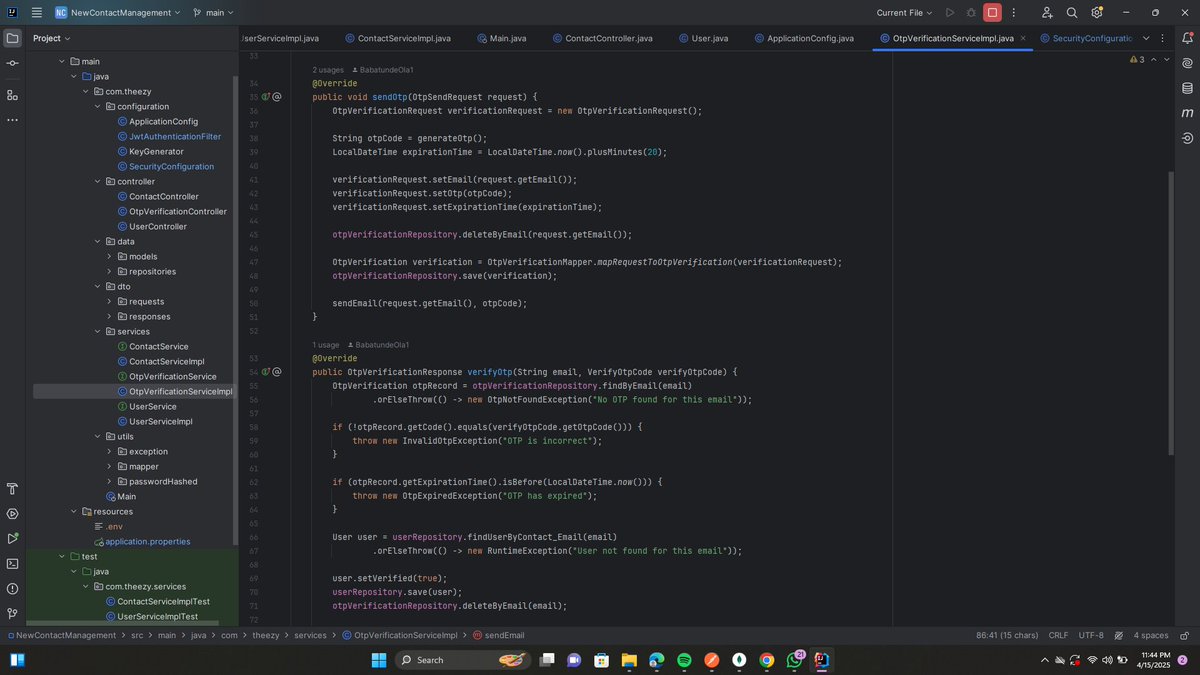Collapse the configuration folder
This screenshot has height=675, width=1200.
[x=98, y=106]
